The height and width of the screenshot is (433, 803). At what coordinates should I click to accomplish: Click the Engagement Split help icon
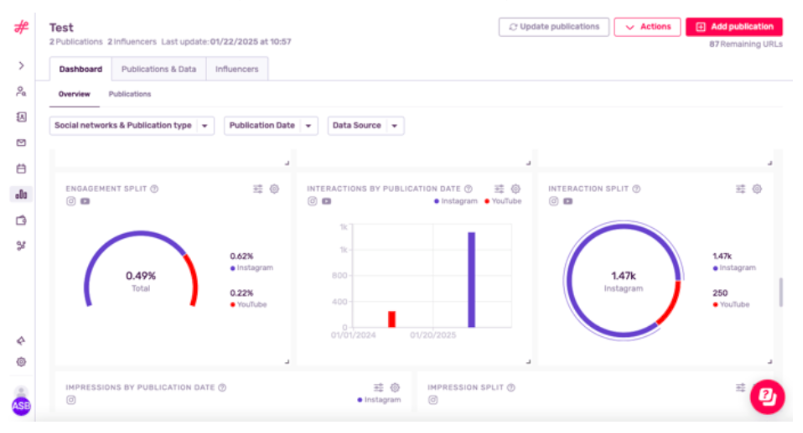pyautogui.click(x=154, y=189)
